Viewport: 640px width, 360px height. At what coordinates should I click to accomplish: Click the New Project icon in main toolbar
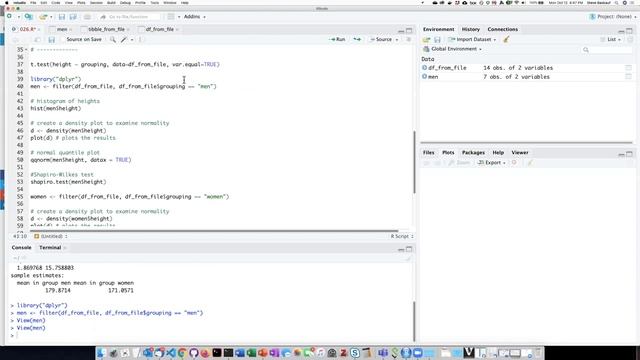click(29, 17)
